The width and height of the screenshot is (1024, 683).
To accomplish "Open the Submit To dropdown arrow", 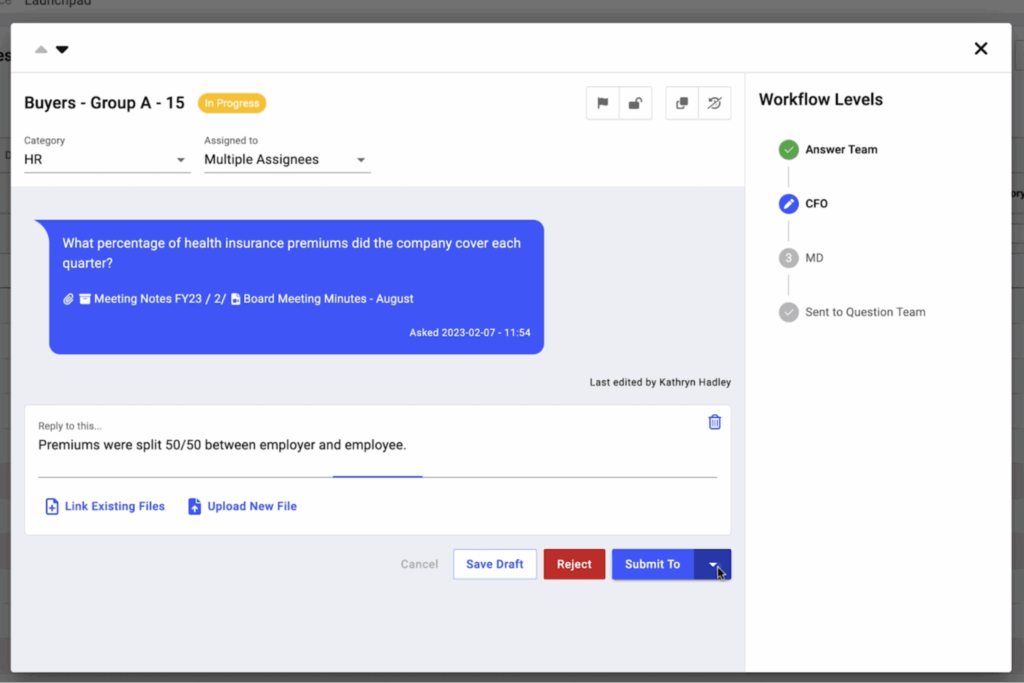I will pos(713,564).
